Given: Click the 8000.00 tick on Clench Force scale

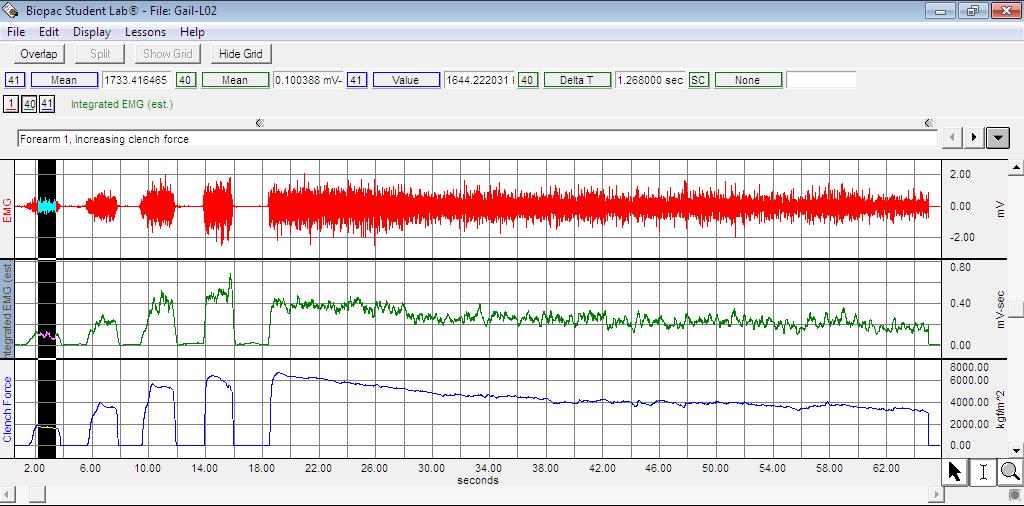Looking at the screenshot, I should [x=970, y=368].
